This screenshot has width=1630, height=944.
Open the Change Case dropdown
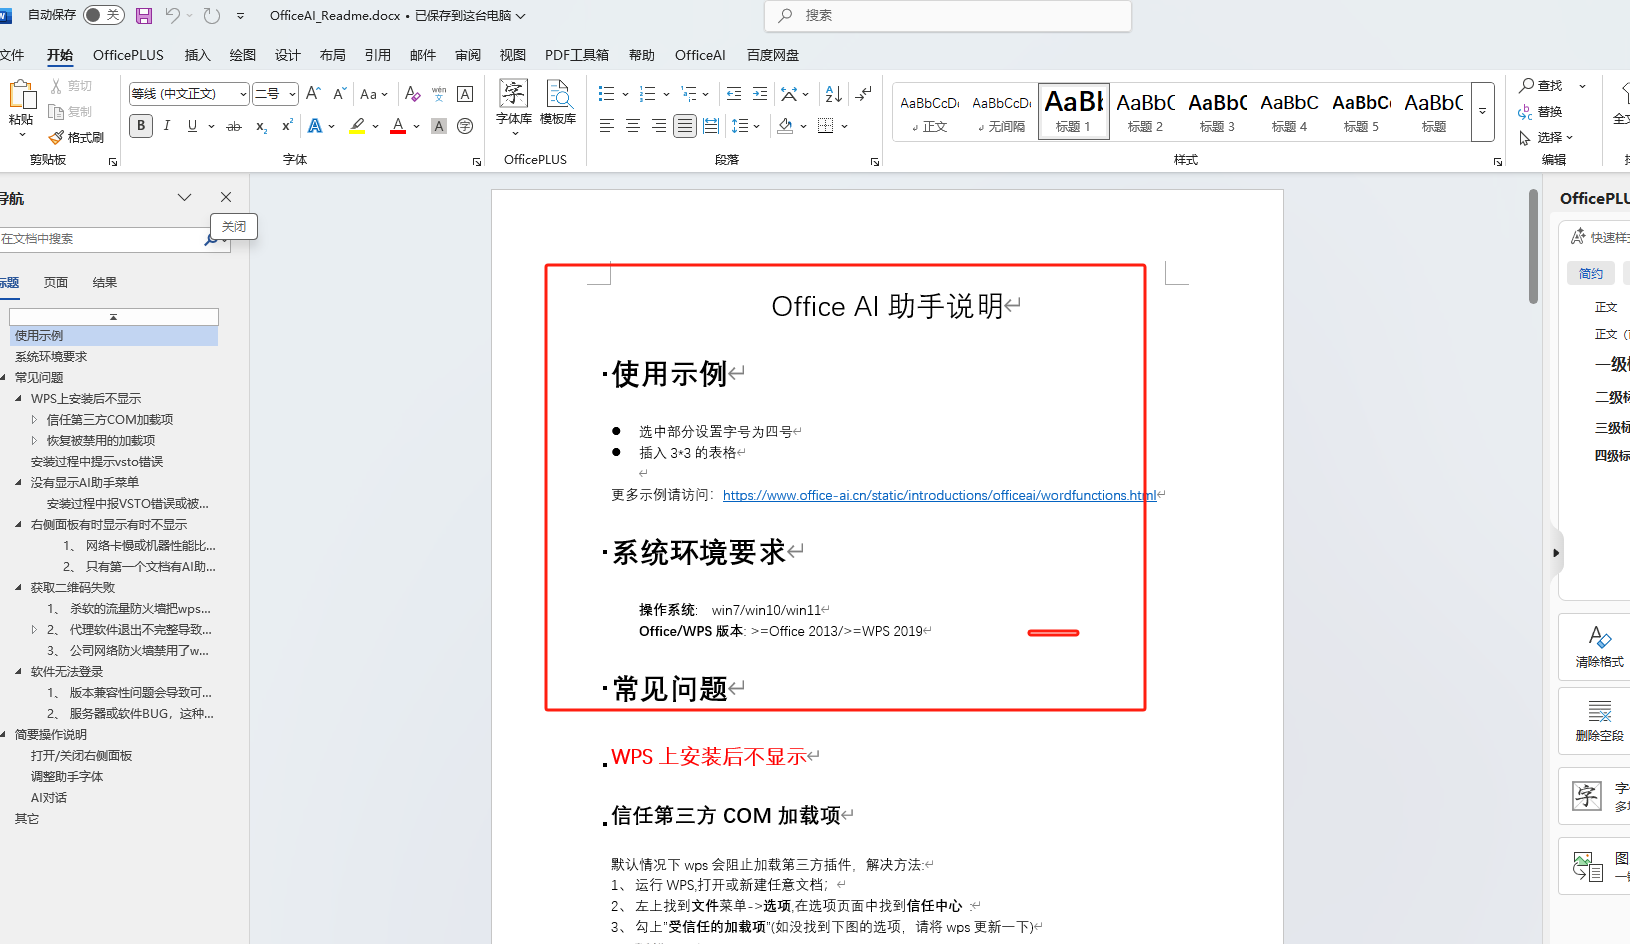(374, 94)
